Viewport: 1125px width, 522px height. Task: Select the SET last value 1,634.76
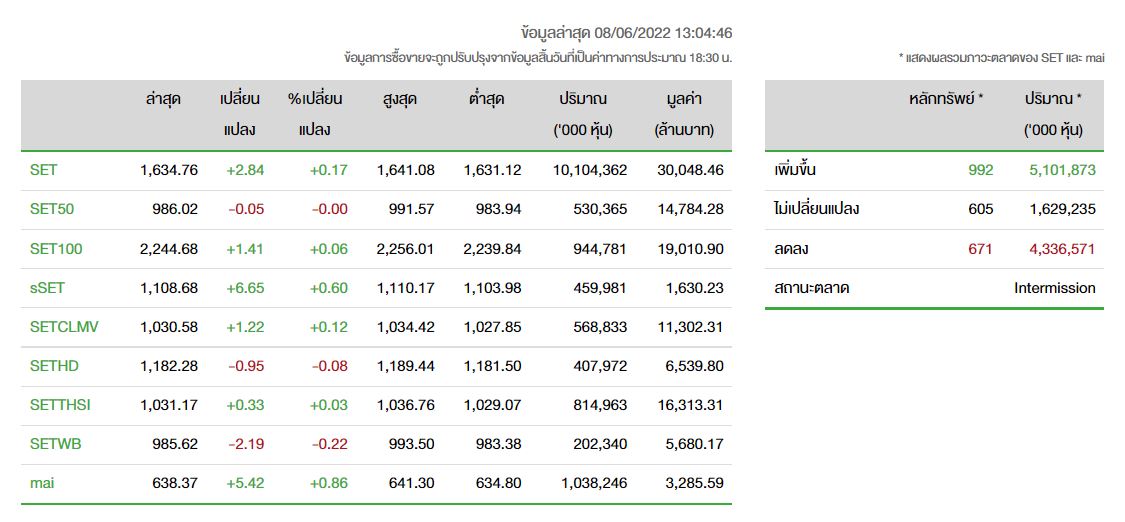[x=169, y=170]
